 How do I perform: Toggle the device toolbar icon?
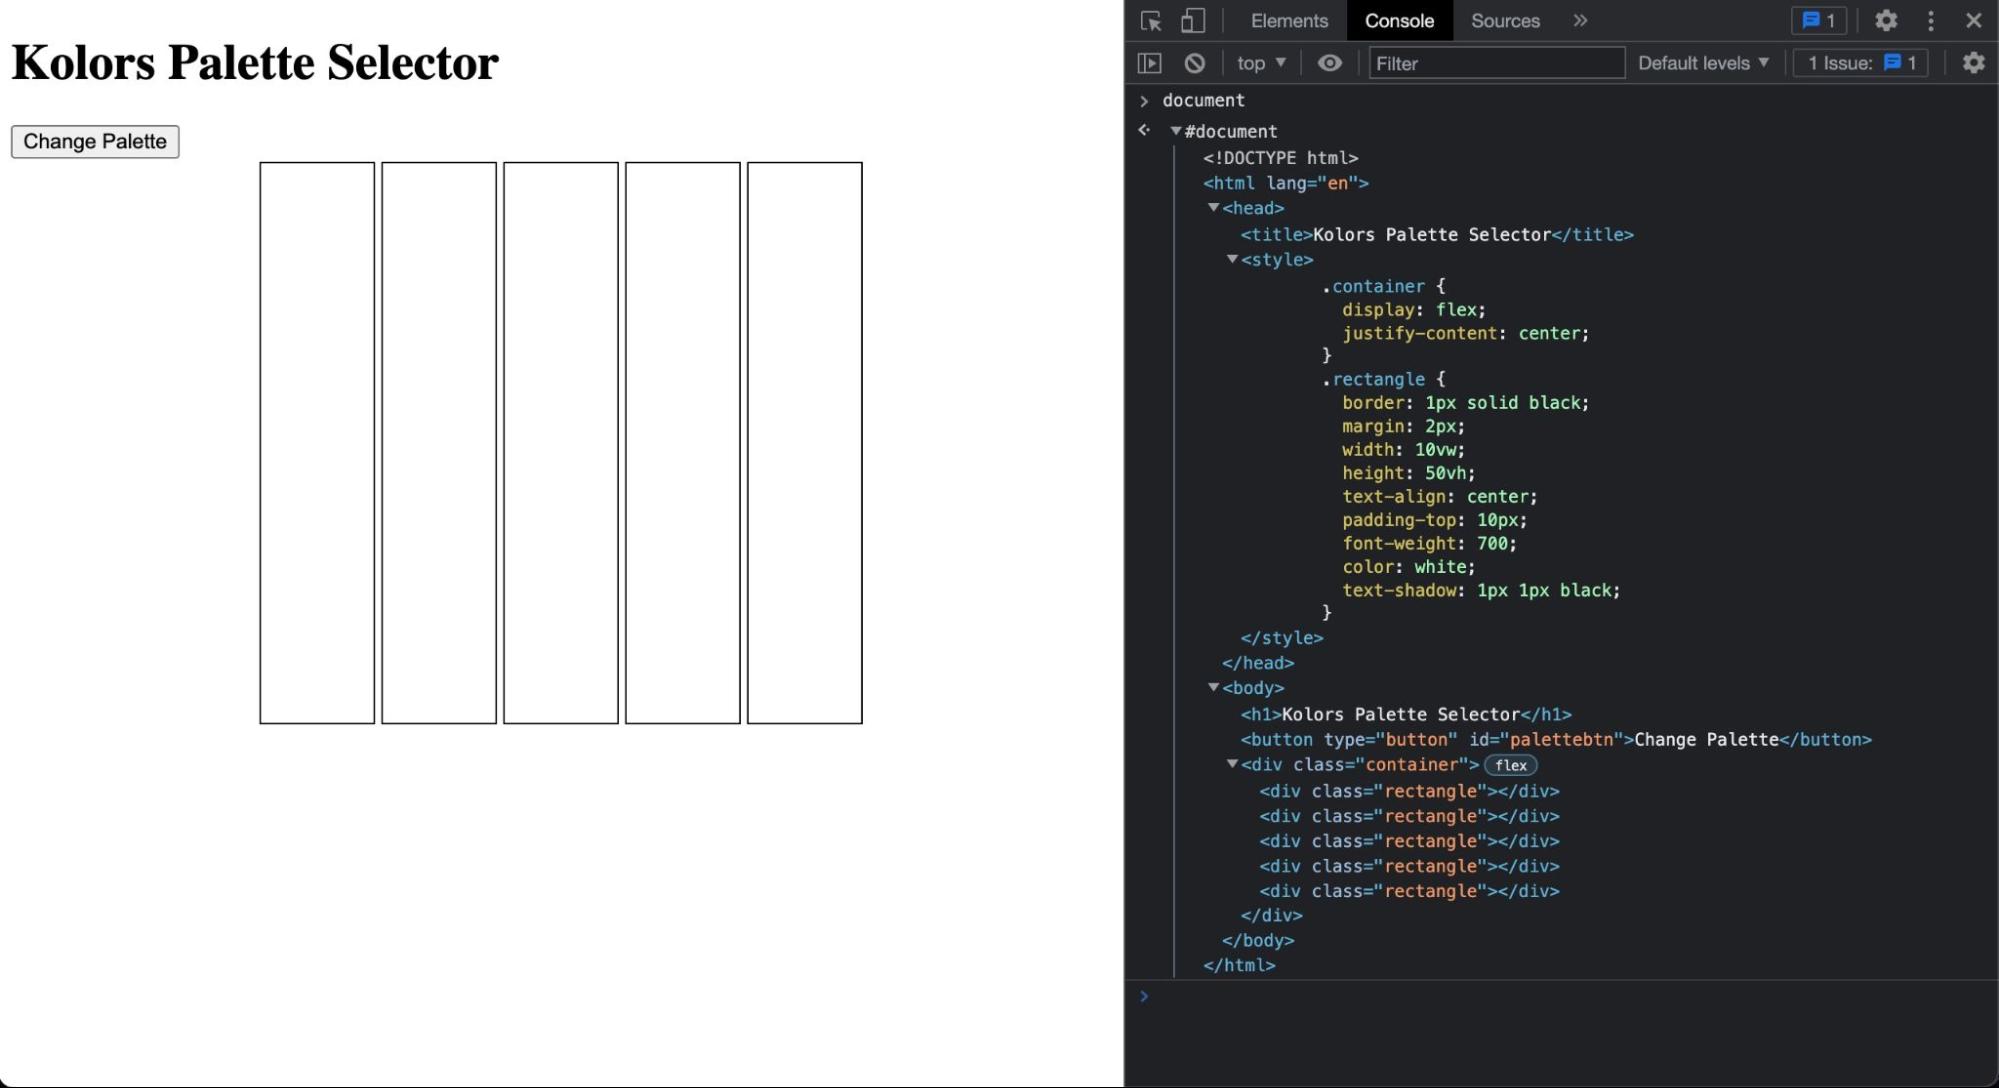point(1192,21)
